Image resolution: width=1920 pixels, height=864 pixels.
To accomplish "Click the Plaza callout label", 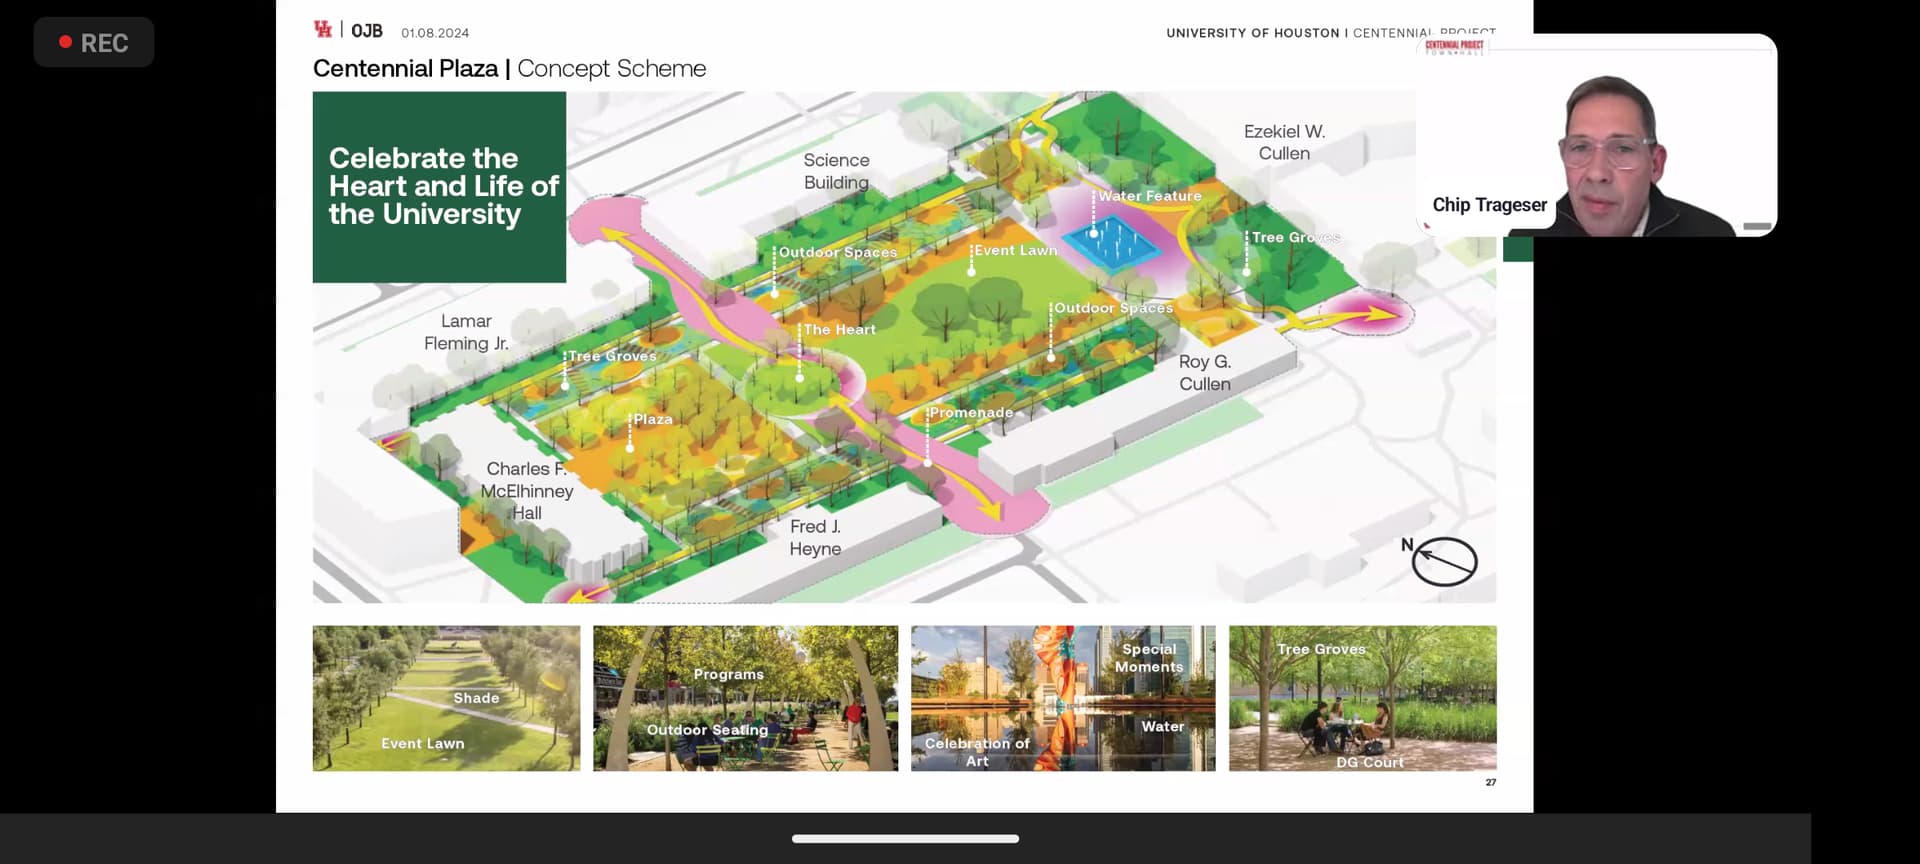I will point(653,419).
